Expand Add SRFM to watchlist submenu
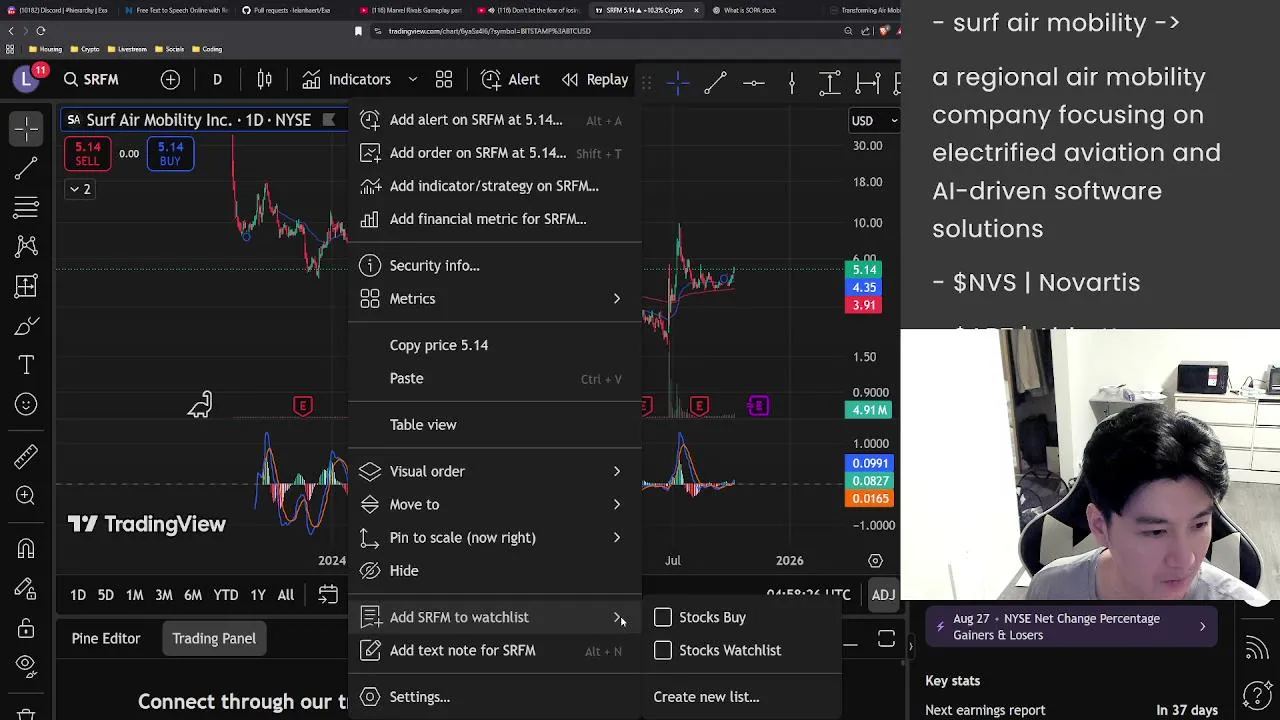Screen dimensions: 1280x720 495,617
